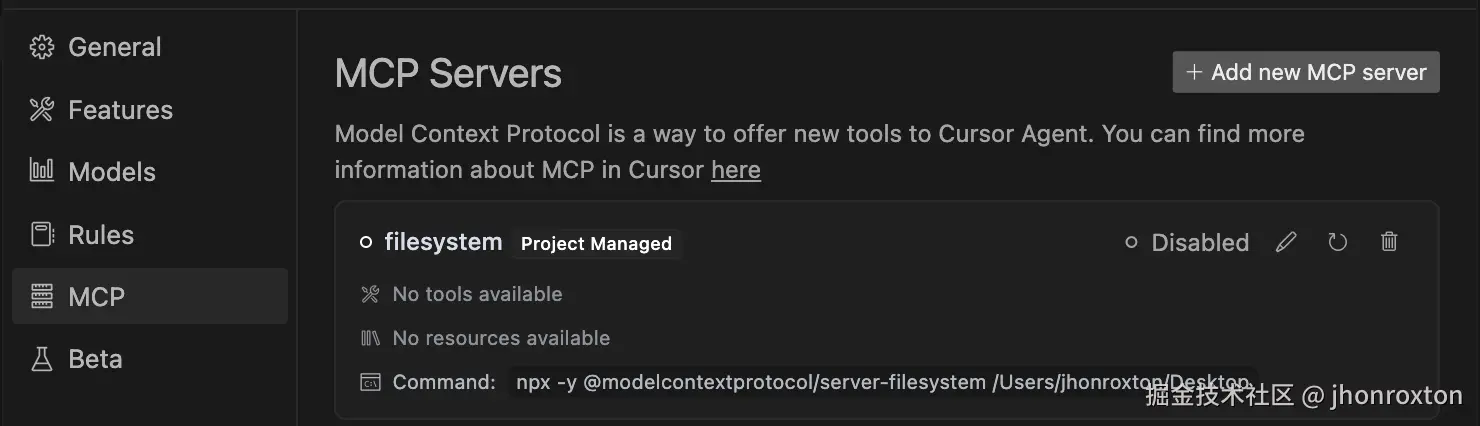Open the "here" link about MCP
The height and width of the screenshot is (426, 1480).
735,170
